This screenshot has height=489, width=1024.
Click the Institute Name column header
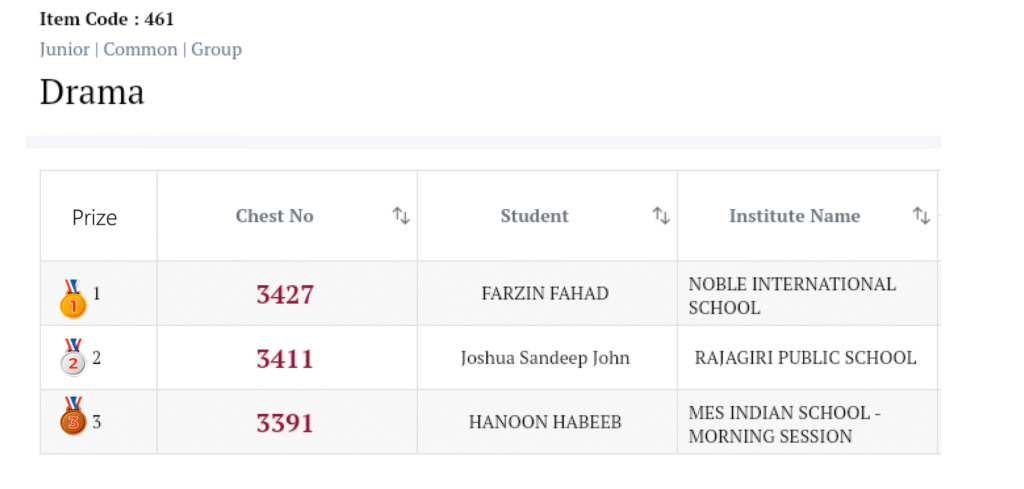pos(794,216)
